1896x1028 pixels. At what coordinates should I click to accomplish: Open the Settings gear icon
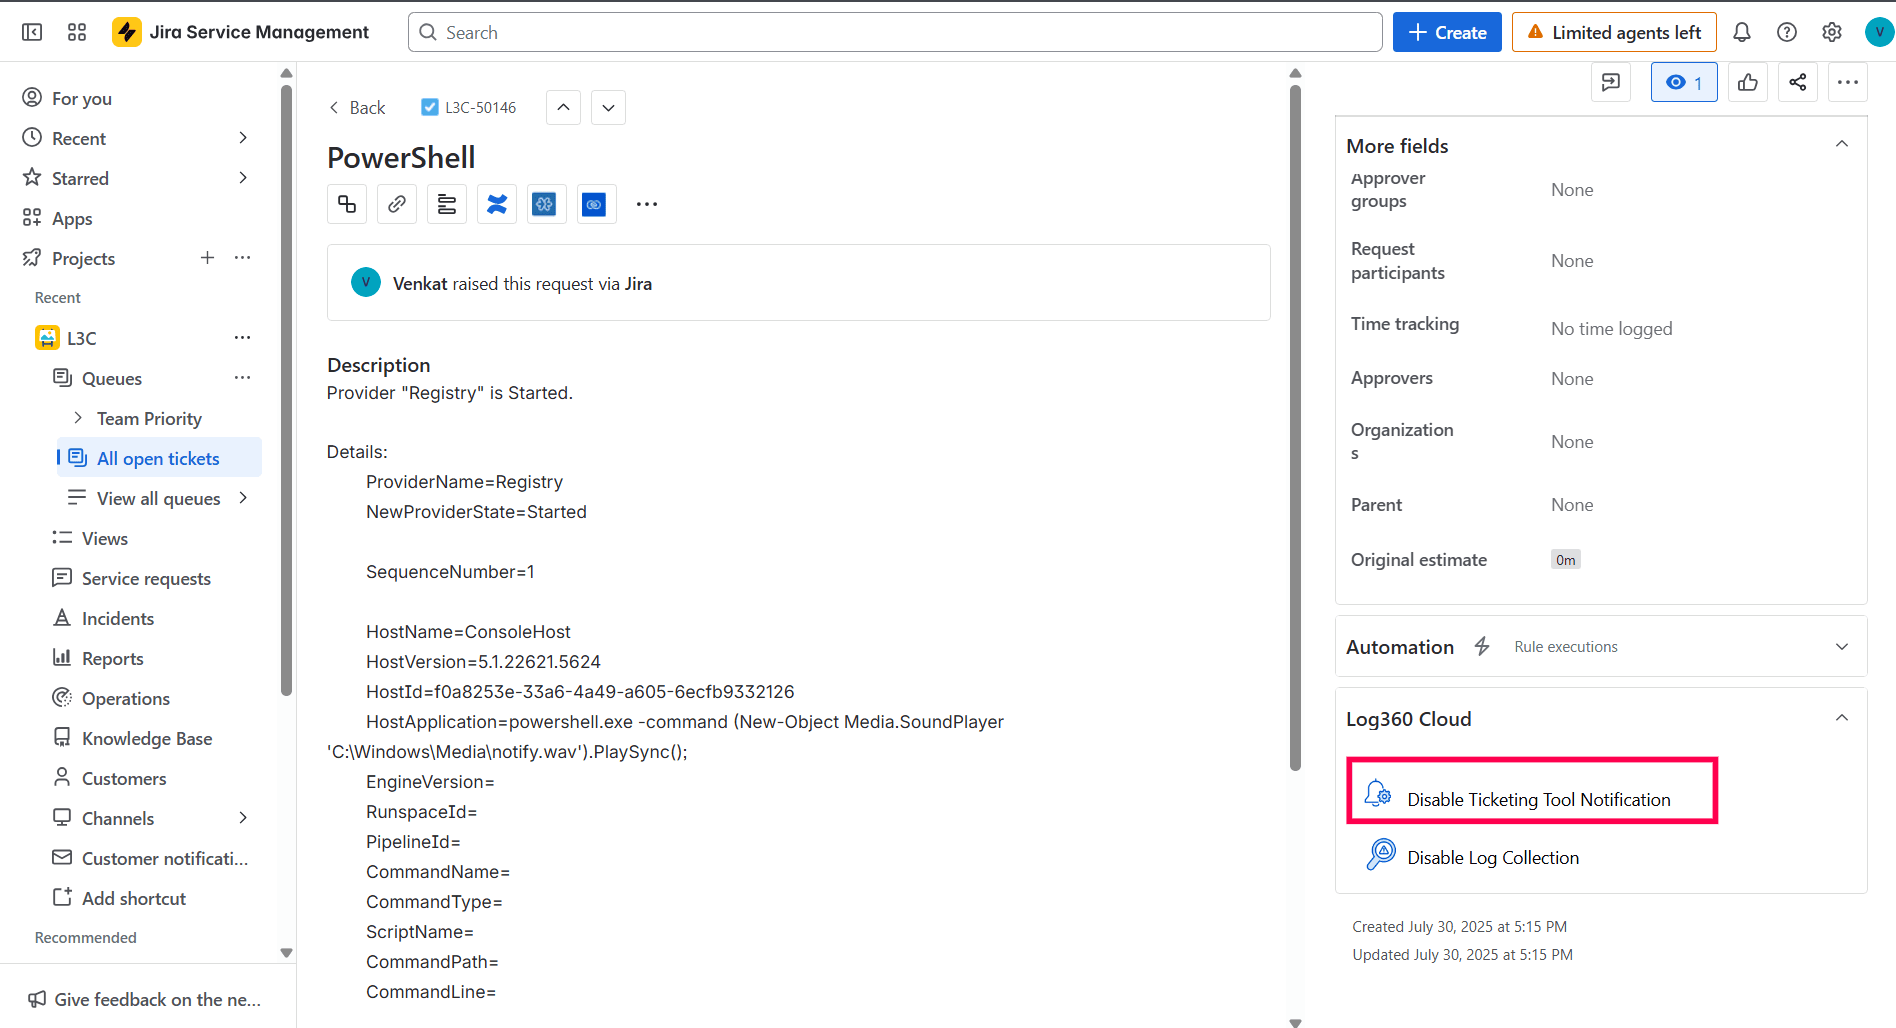(x=1831, y=31)
